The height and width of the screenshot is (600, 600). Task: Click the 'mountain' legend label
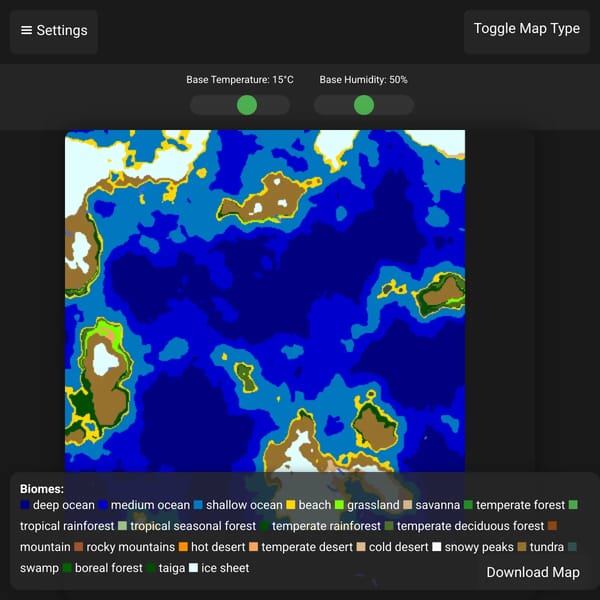click(45, 547)
